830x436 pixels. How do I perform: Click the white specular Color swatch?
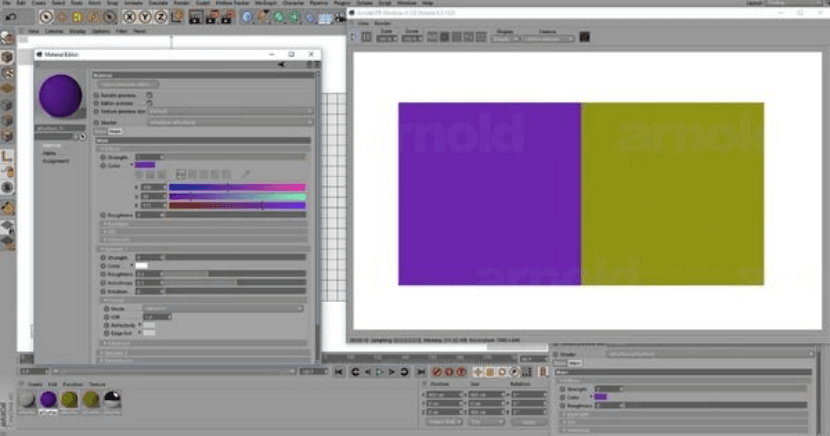(x=141, y=266)
